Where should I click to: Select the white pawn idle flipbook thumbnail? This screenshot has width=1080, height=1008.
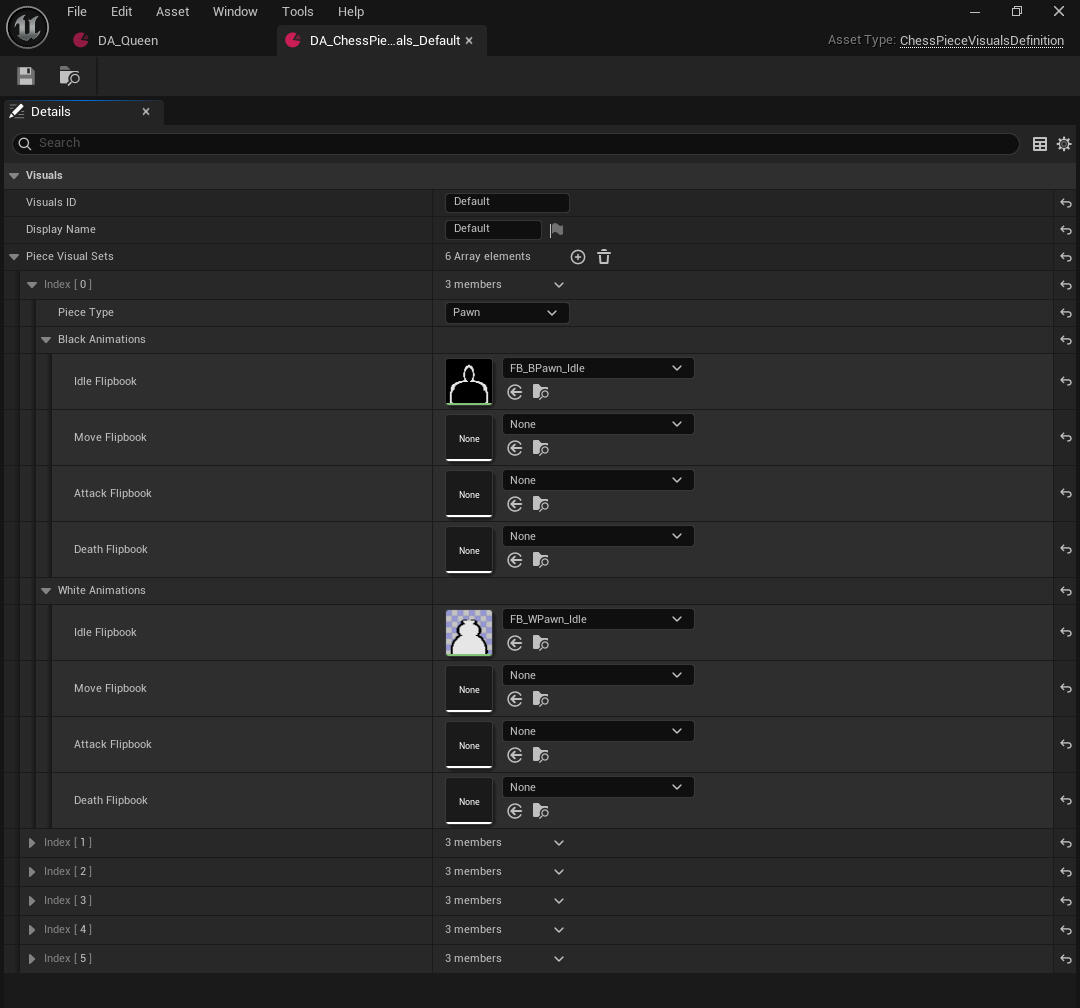(469, 632)
